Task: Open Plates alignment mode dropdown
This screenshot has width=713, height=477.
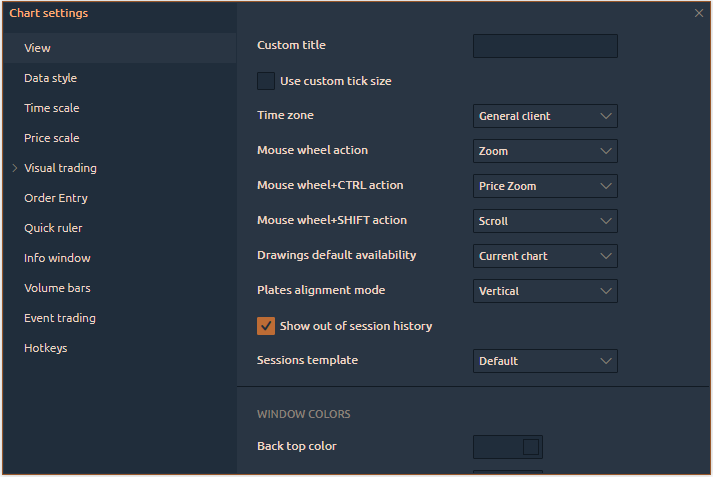Action: (545, 291)
